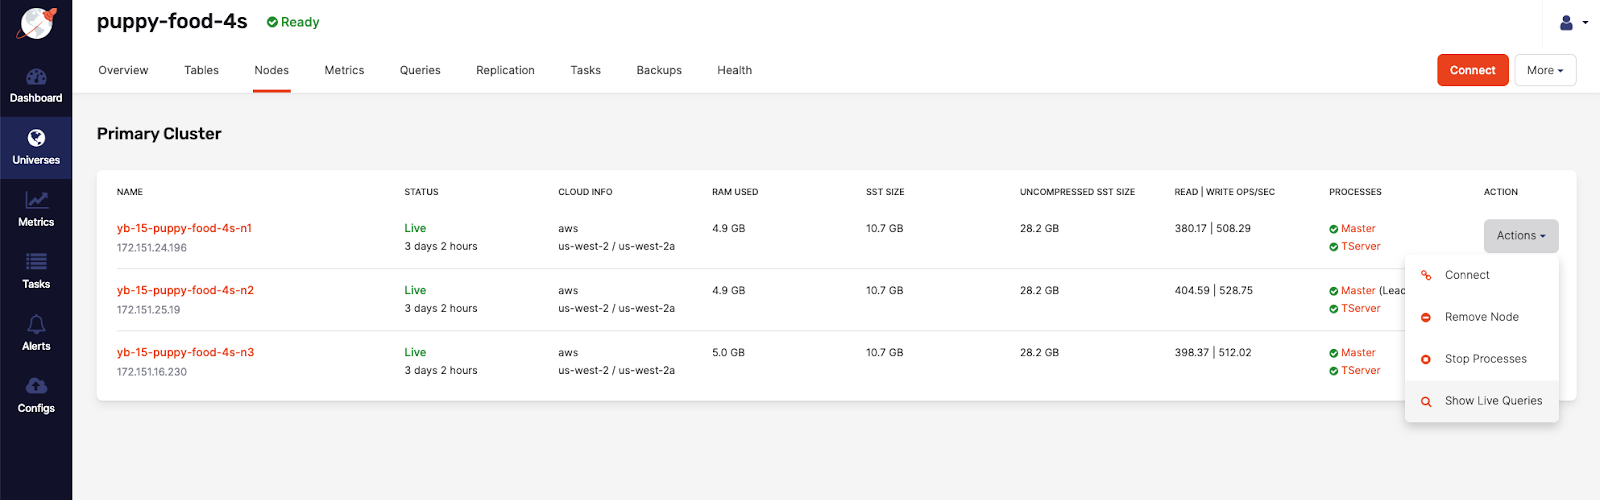Open Configs cloud icon in sidebar

36,387
